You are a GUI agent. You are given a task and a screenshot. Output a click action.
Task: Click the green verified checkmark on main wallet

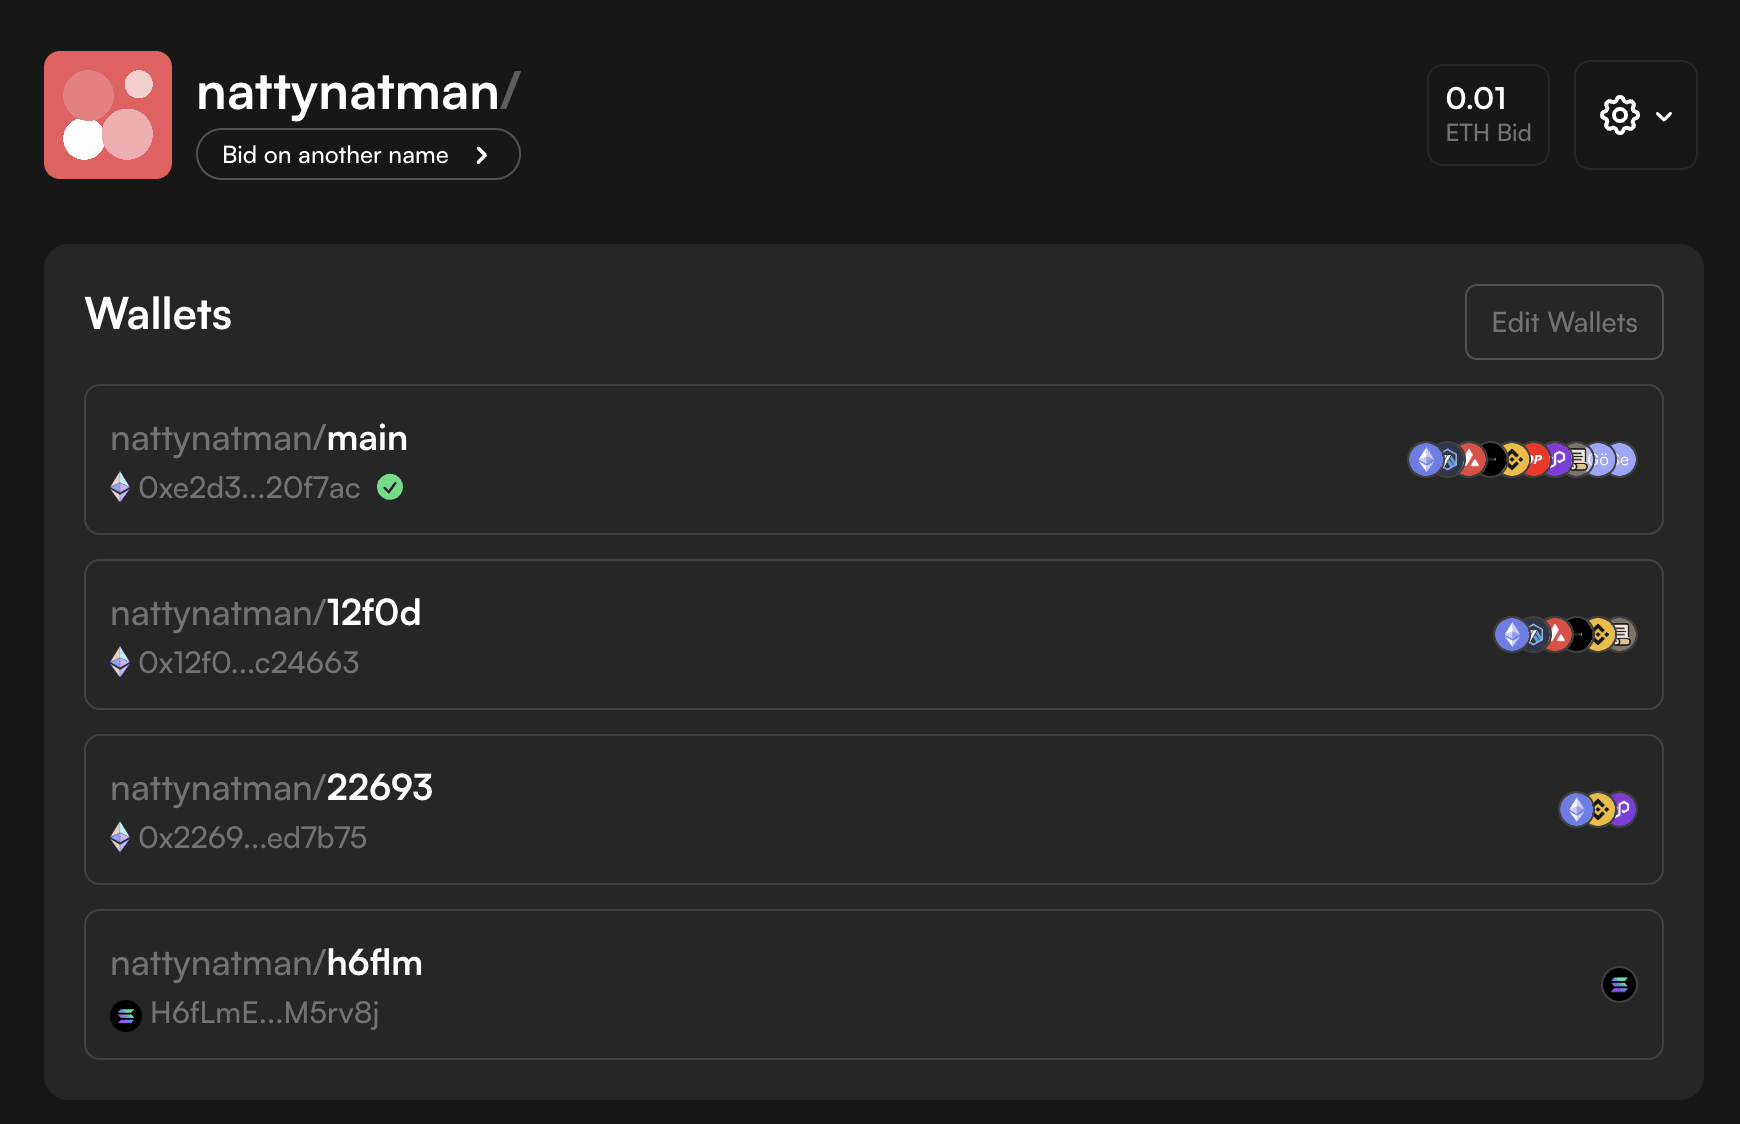390,487
